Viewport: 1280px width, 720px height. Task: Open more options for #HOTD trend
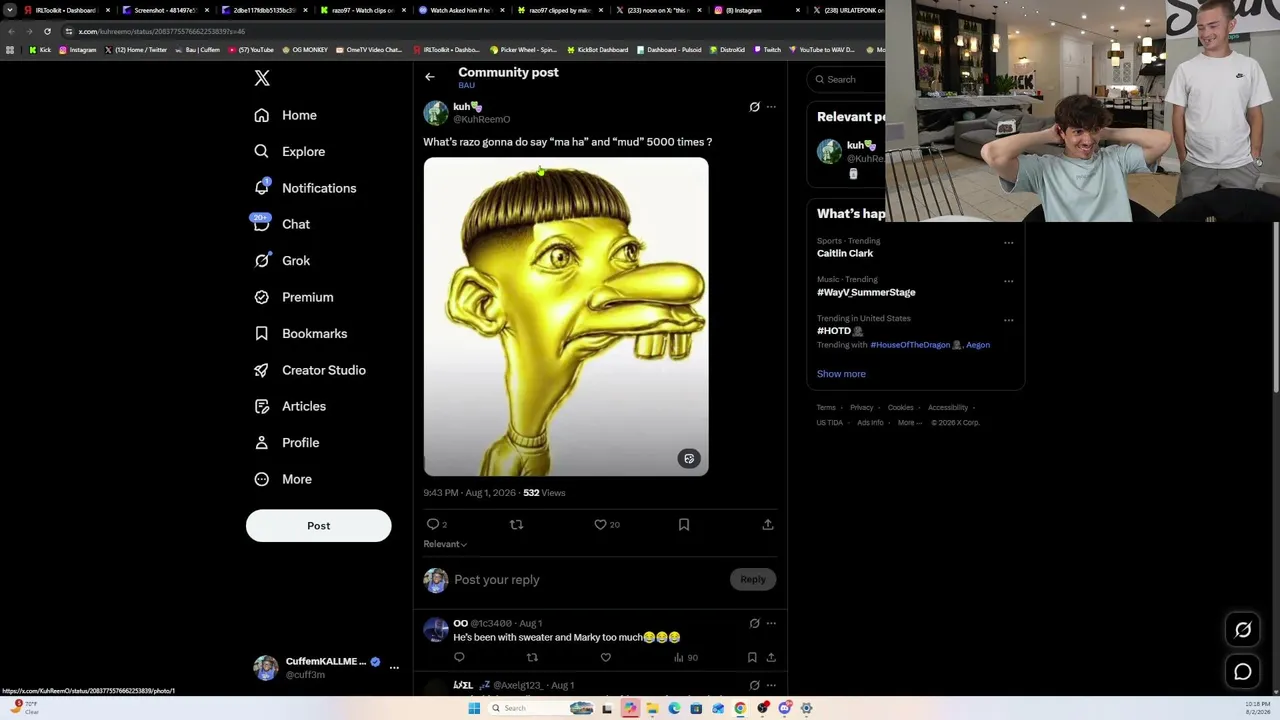tap(1008, 320)
